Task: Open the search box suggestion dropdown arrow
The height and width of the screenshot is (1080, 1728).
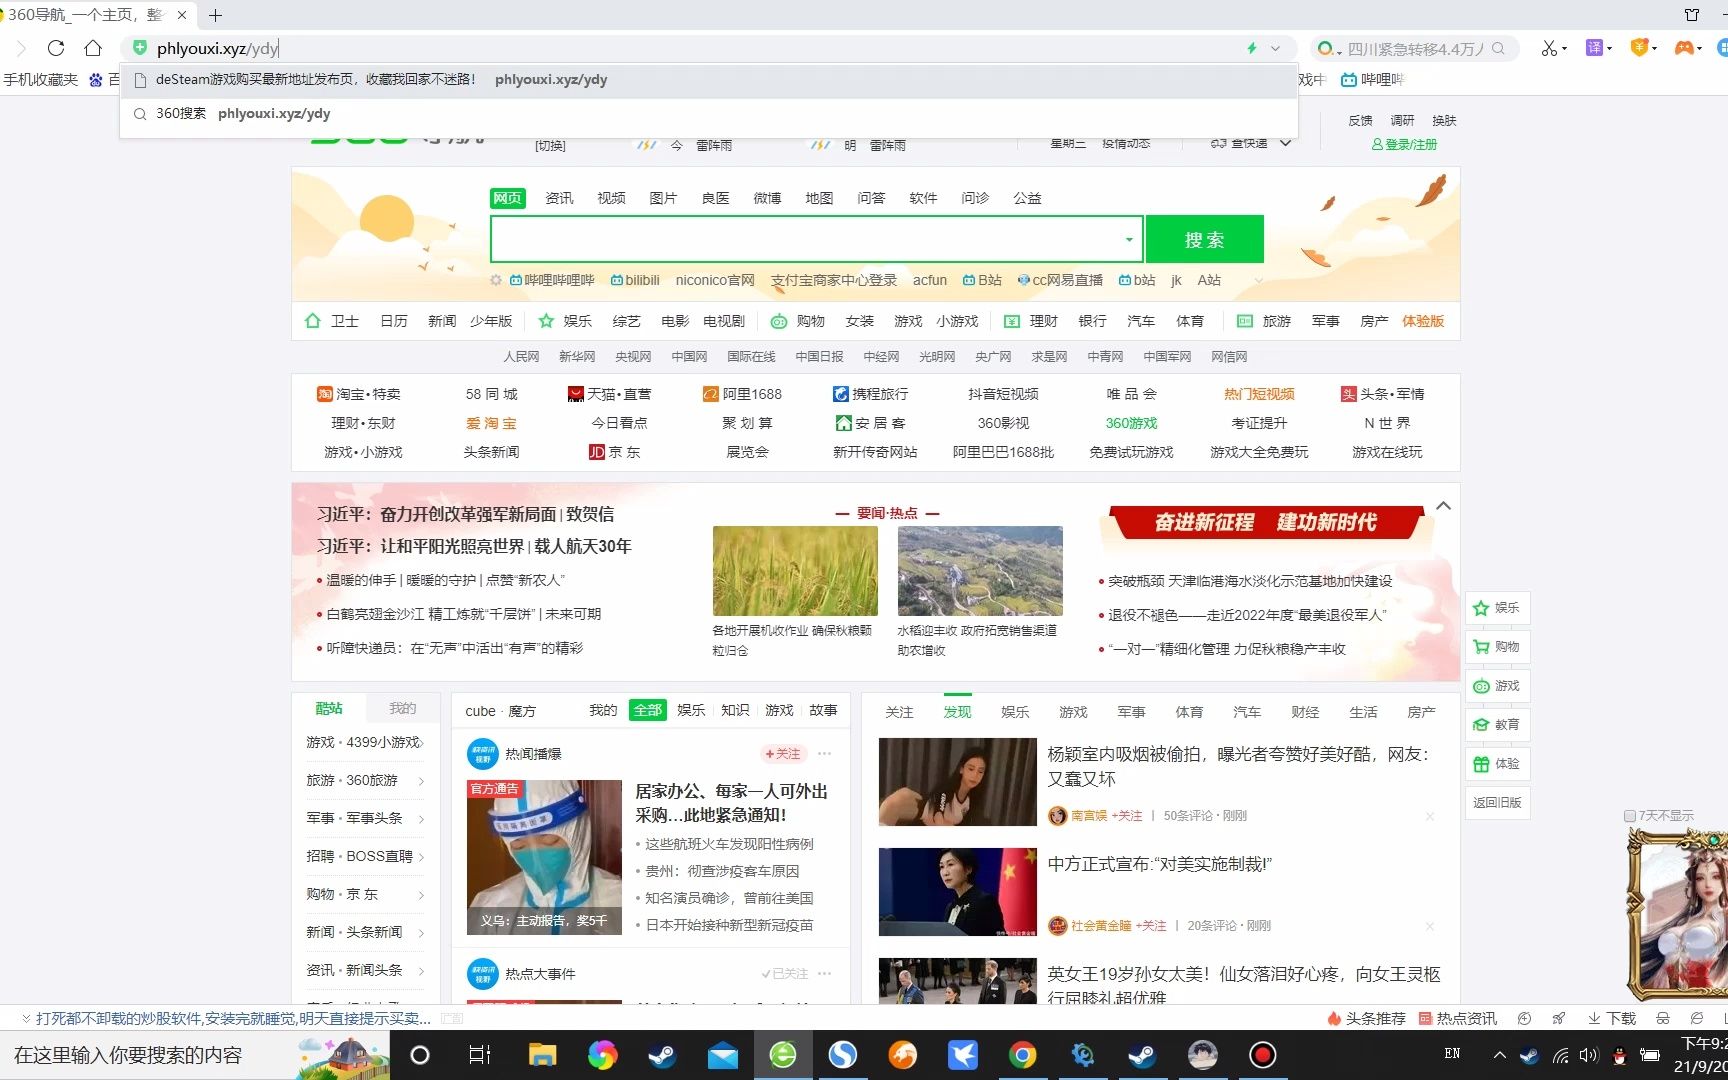Action: pyautogui.click(x=1129, y=240)
